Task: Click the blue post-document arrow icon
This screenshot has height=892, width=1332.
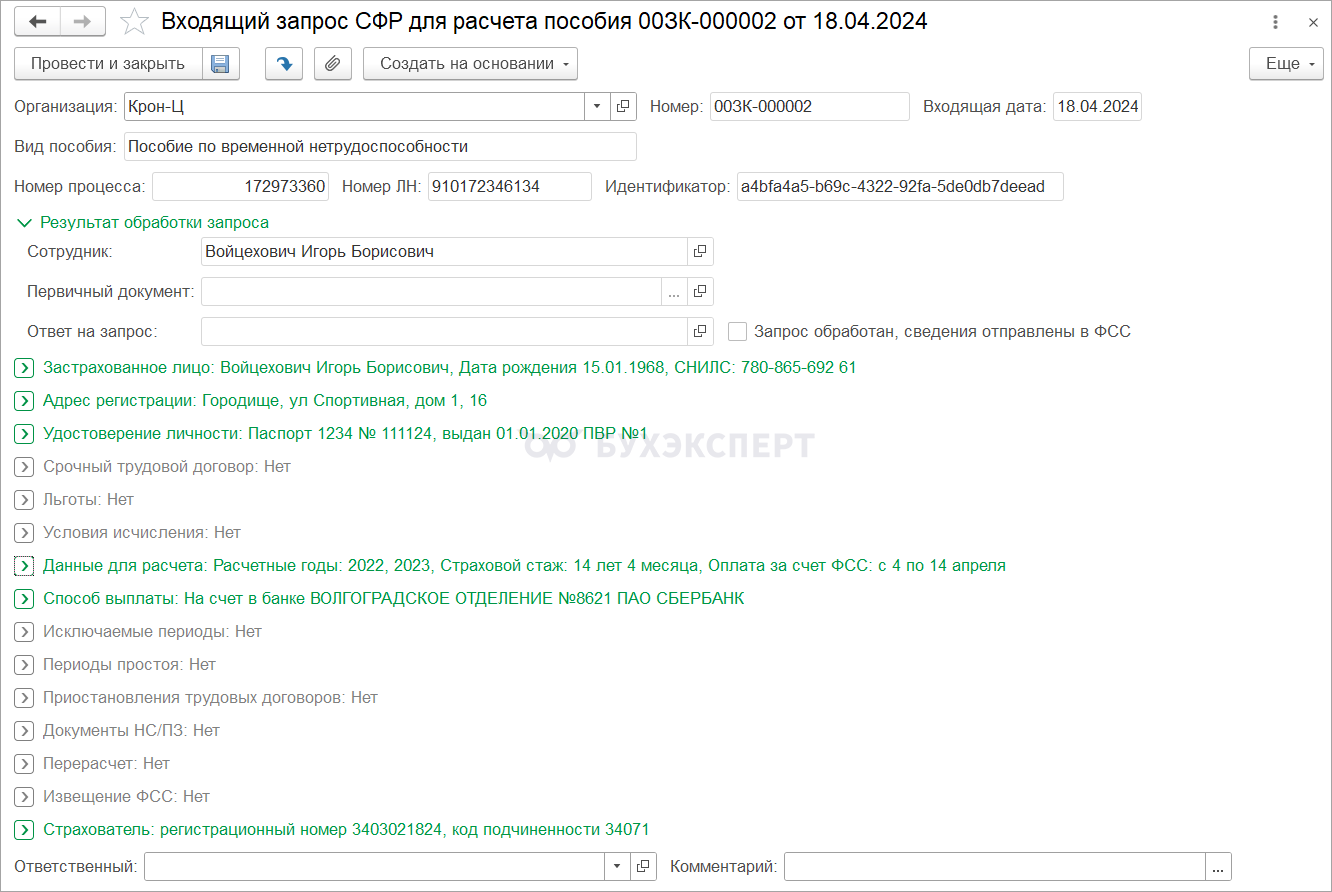Action: click(284, 64)
